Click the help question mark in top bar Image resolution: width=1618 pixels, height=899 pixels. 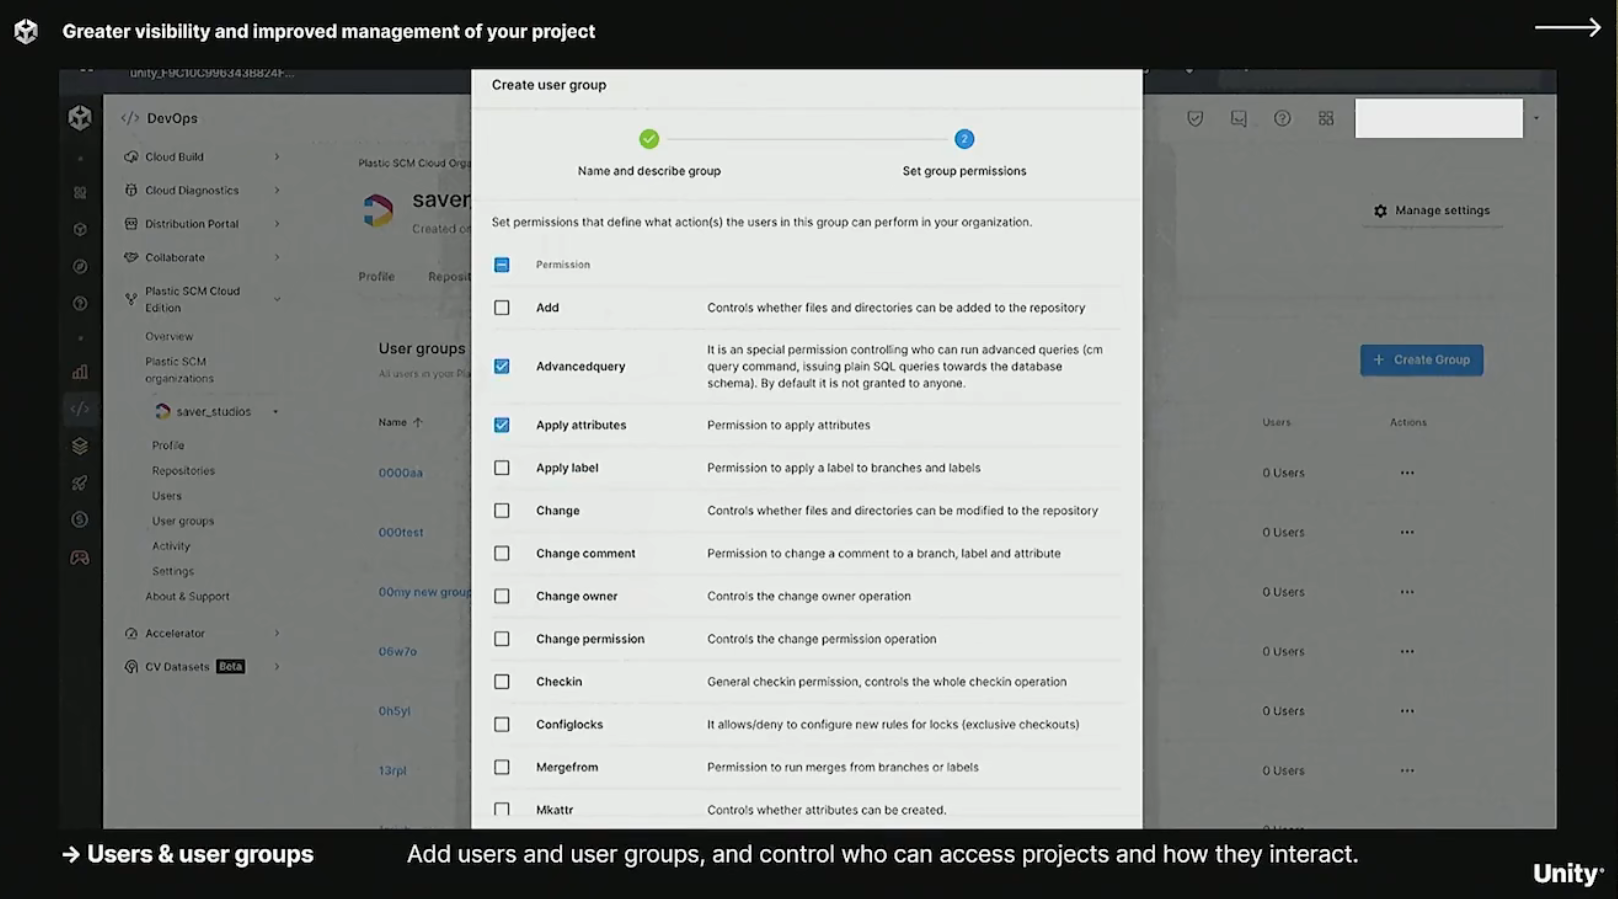1282,118
